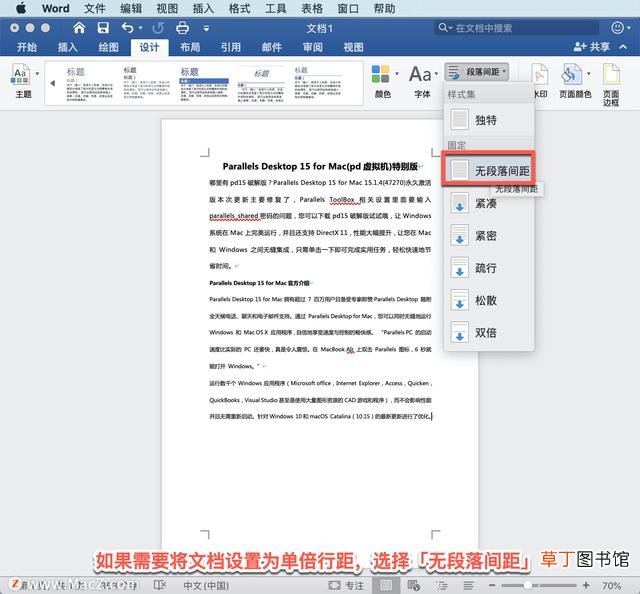Click the 页面颜色 paint bucket icon

point(571,75)
